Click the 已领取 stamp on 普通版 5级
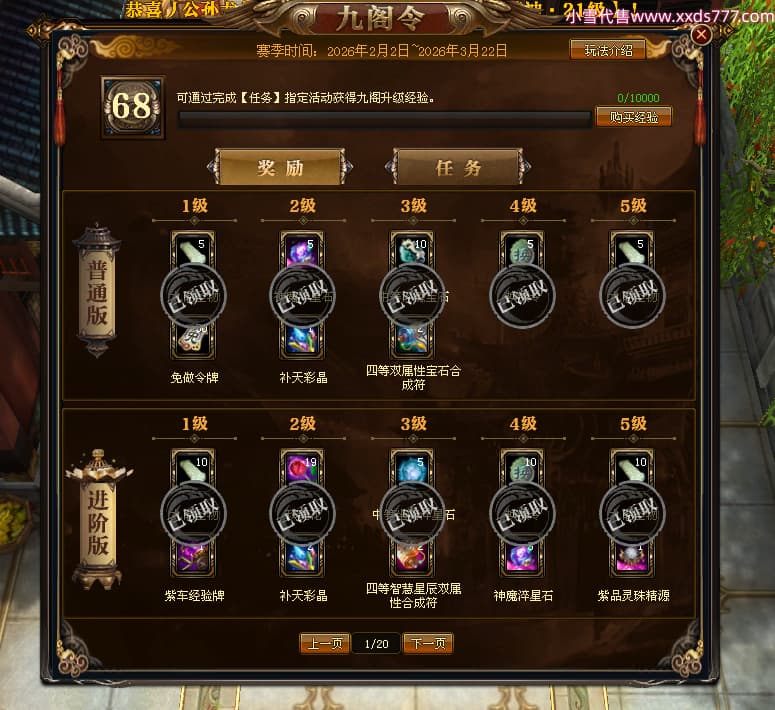This screenshot has width=775, height=710. 632,296
